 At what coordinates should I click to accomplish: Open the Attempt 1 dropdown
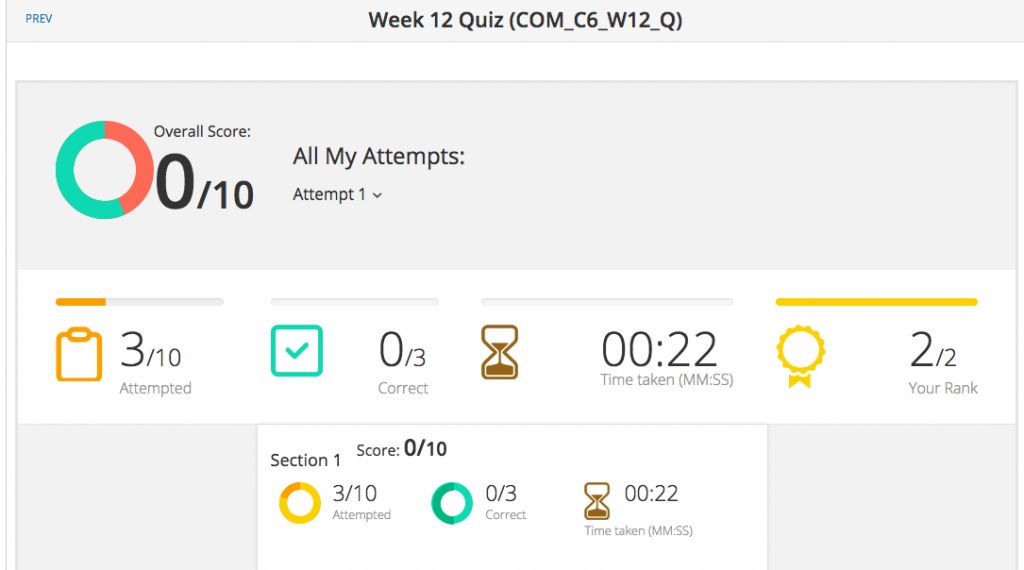coord(337,195)
